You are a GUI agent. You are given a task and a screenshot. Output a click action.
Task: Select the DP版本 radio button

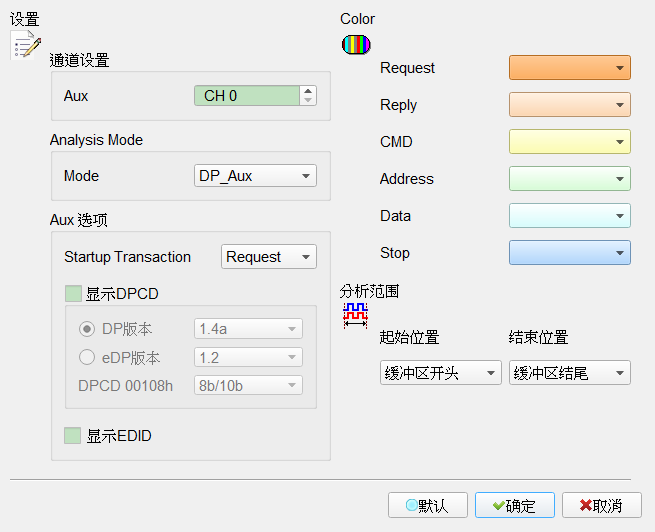(87, 329)
